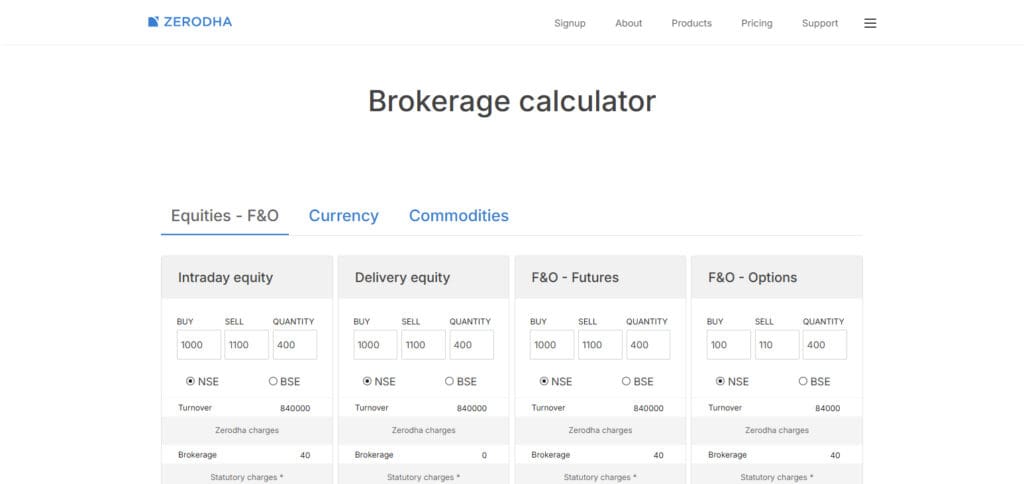
Task: Click the F&O - Futures BUY field
Action: [552, 345]
